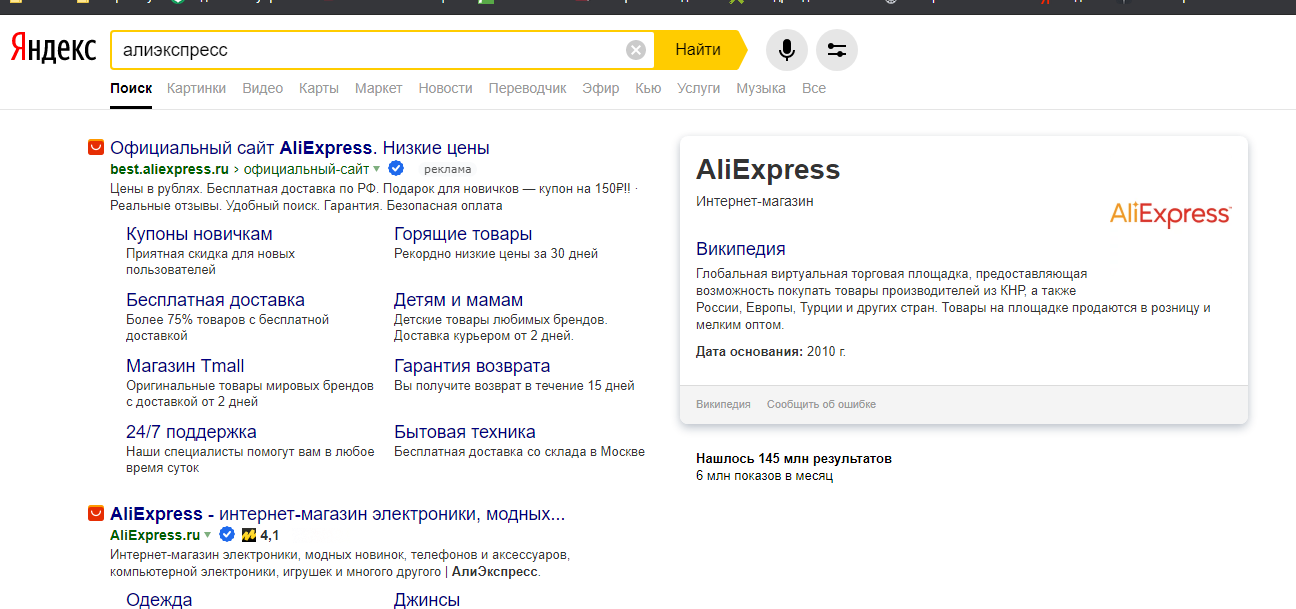Viewport: 1296px width, 609px height.
Task: Click favicon of 'AliExpress - интернет-магазин электроники' result
Action: pyautogui.click(x=96, y=514)
